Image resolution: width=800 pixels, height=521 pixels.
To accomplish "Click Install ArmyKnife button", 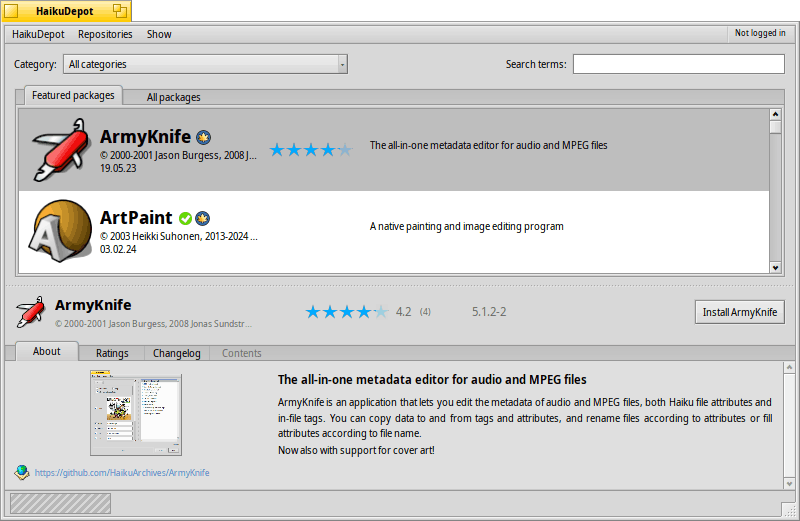I will tap(740, 312).
